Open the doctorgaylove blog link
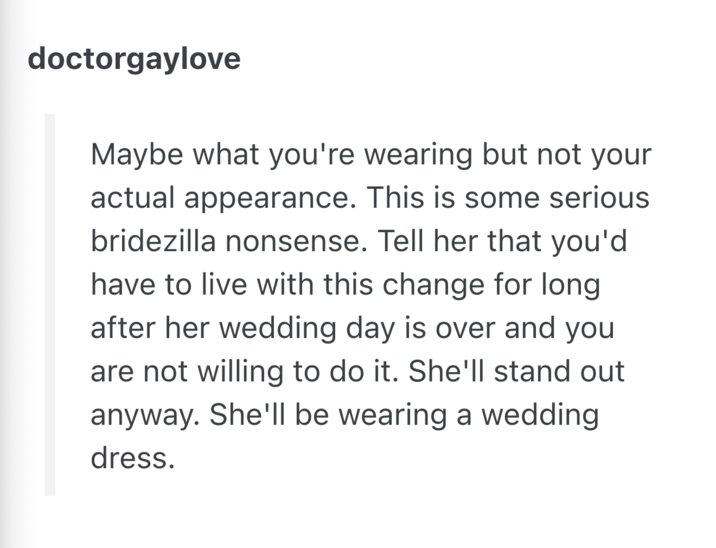The image size is (716, 548). 134,59
